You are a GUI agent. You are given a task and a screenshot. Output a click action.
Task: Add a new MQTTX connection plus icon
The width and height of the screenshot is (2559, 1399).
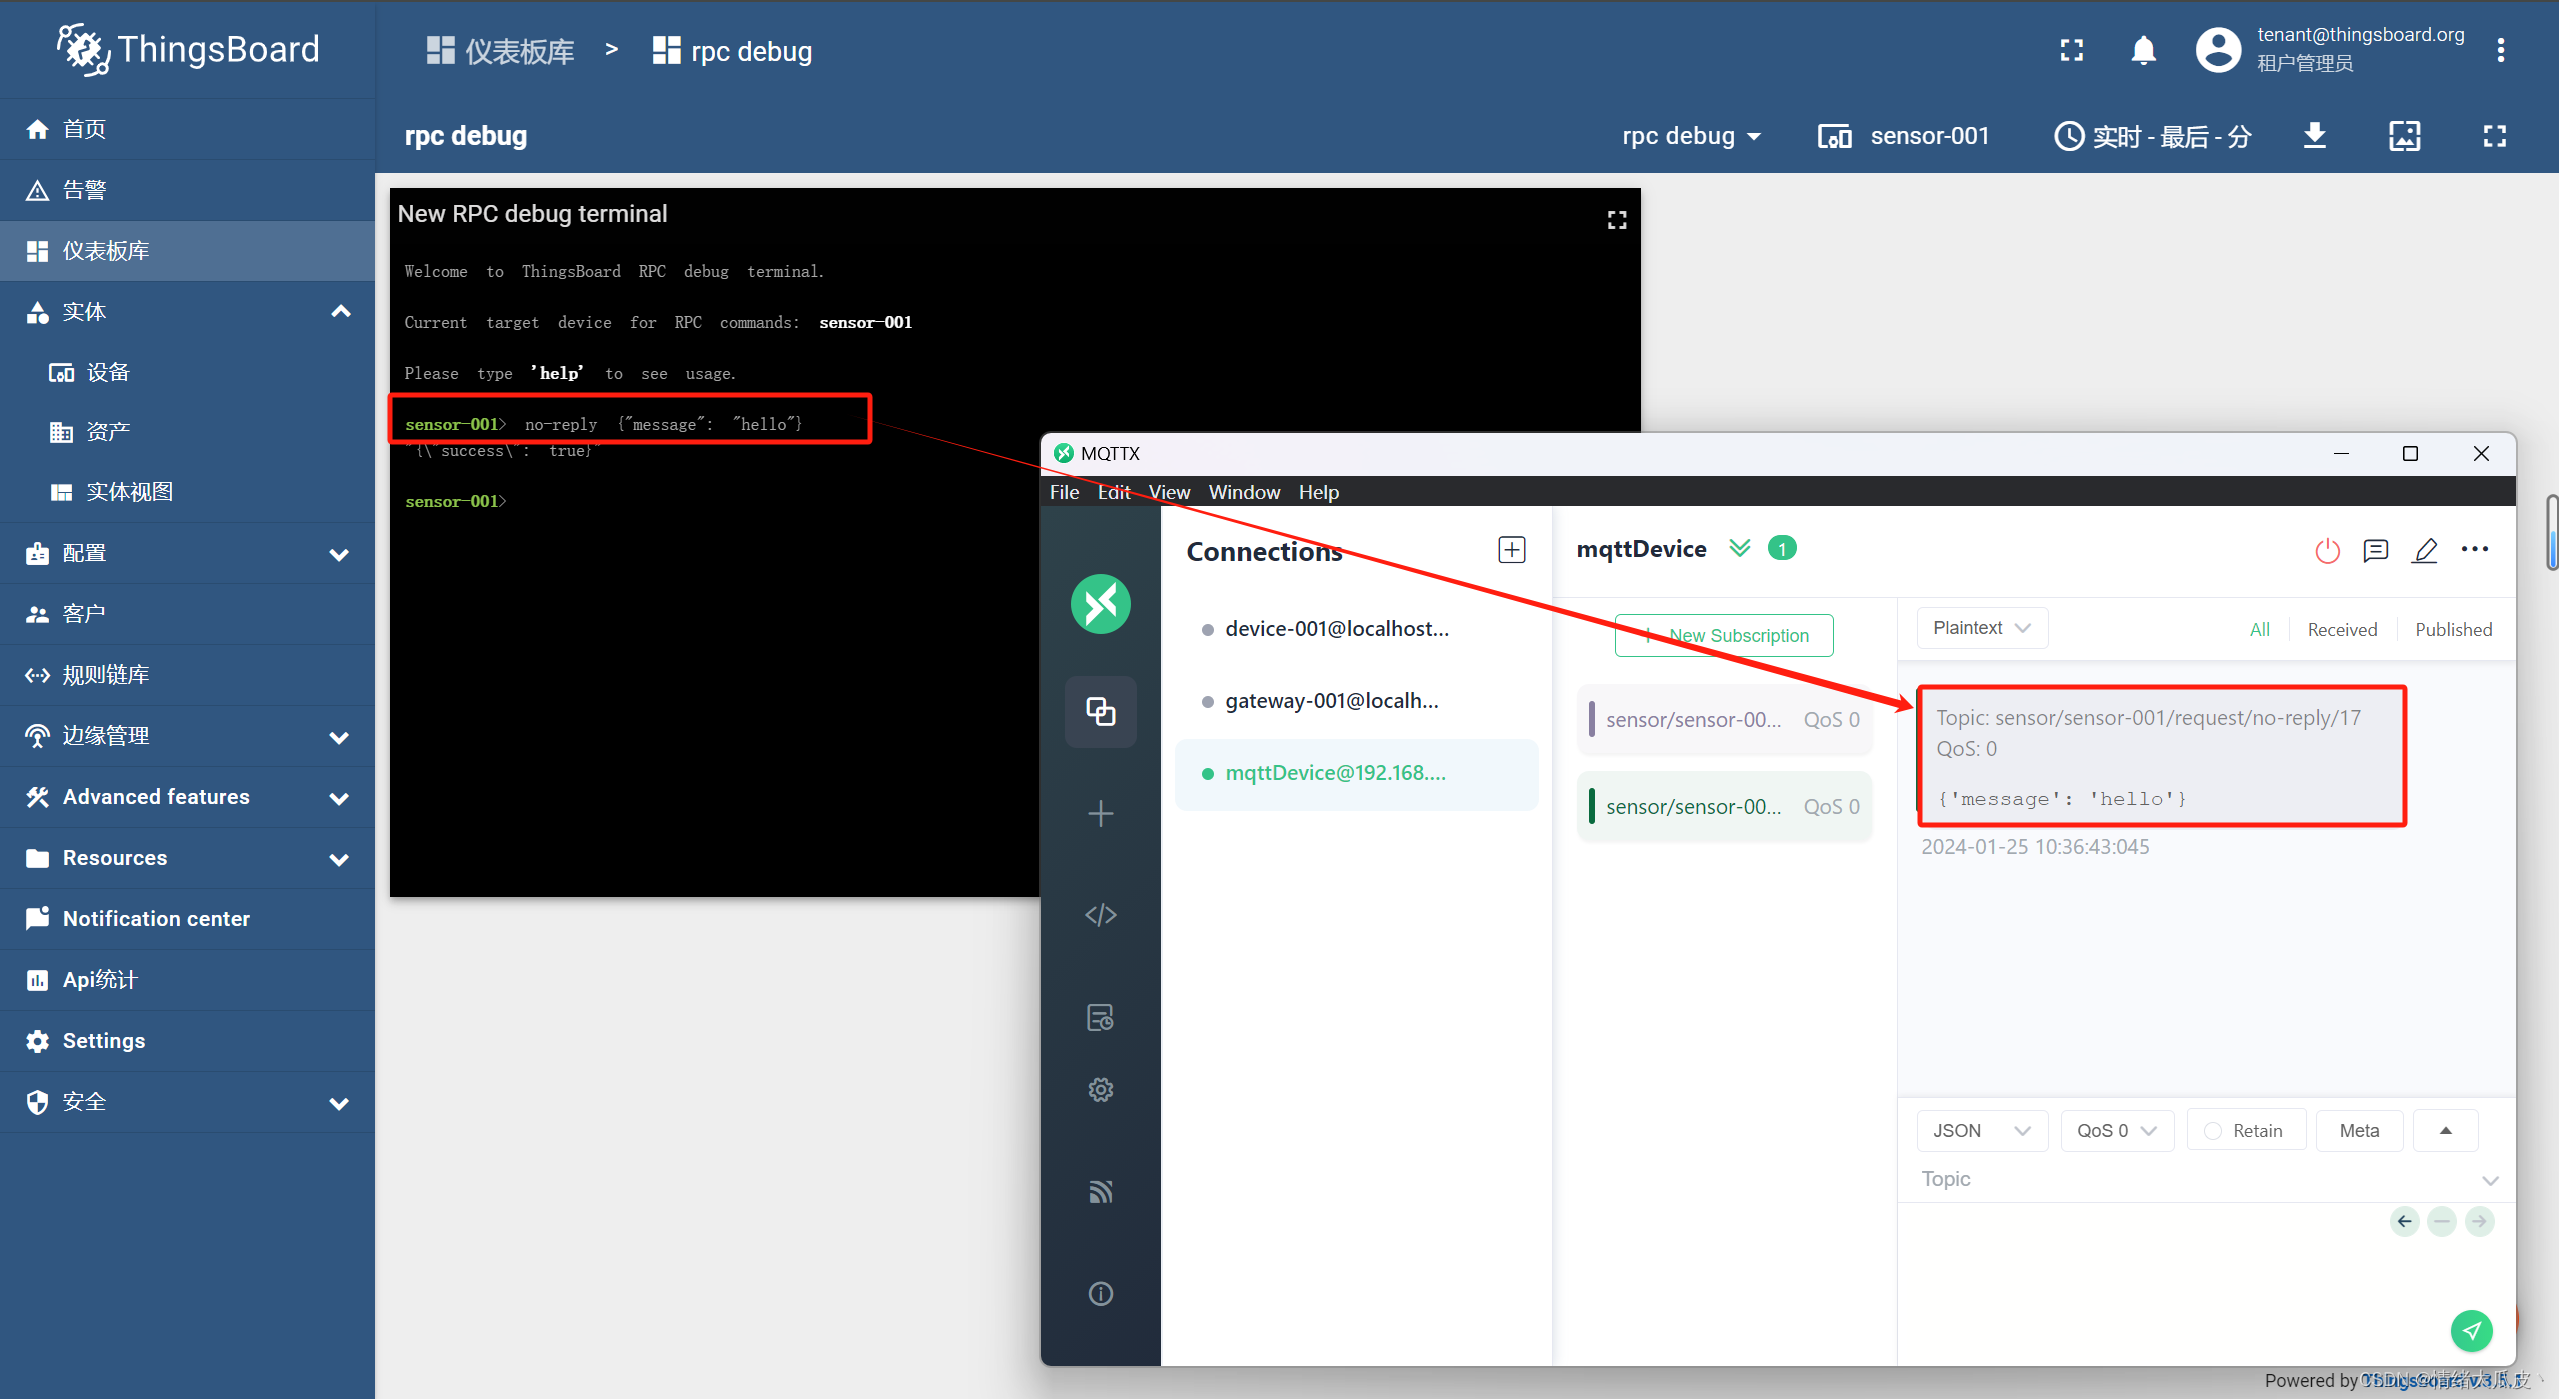pyautogui.click(x=1511, y=550)
